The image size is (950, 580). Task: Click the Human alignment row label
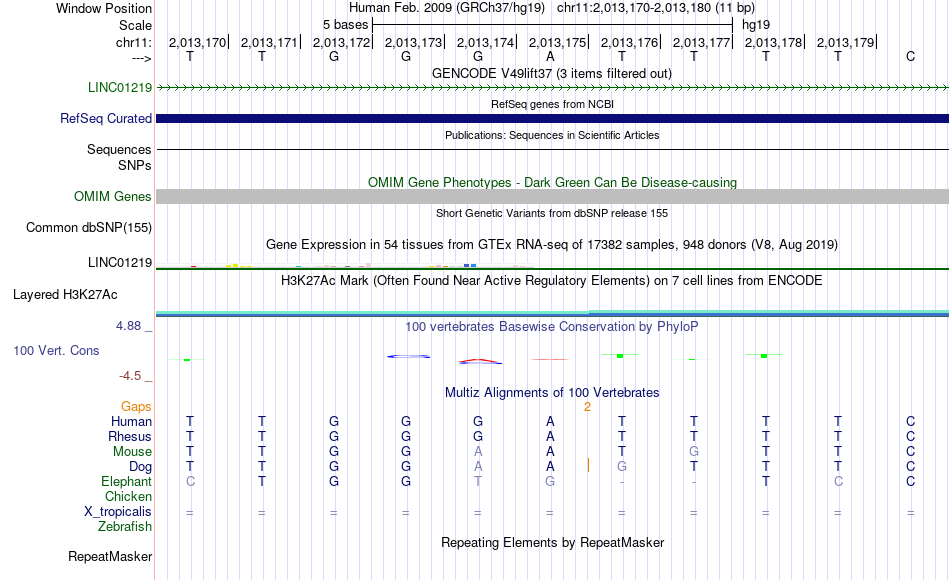(x=131, y=421)
